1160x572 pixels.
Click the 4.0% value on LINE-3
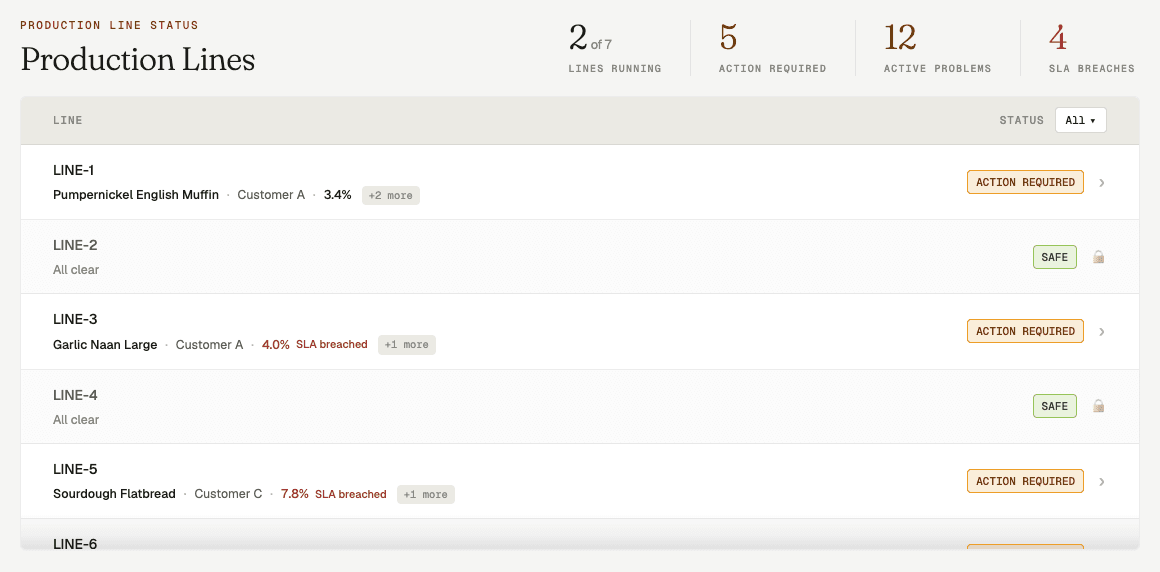tap(276, 345)
